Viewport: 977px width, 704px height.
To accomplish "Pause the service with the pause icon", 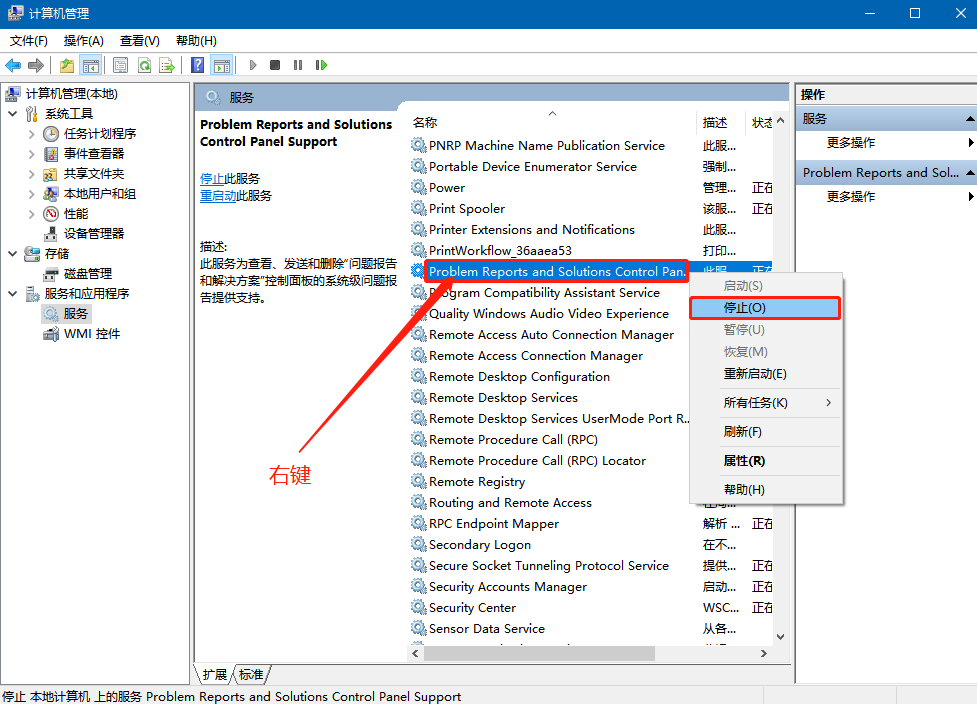I will pos(297,64).
